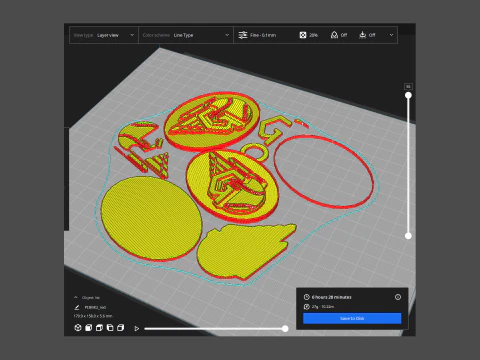Click the build plate adhesion Off icon
The image size is (480, 360).
362,35
